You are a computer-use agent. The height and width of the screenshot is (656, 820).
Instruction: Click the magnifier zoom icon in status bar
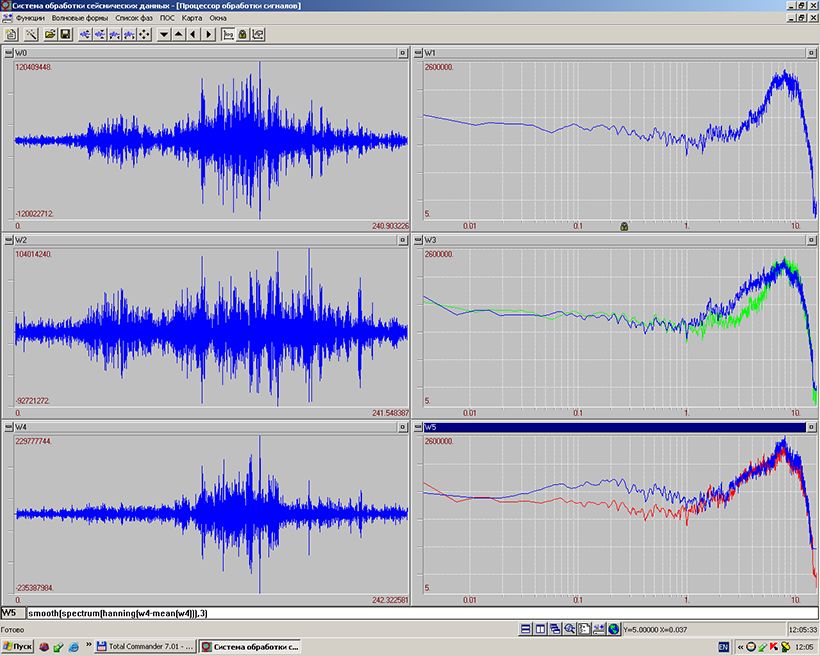tap(569, 629)
